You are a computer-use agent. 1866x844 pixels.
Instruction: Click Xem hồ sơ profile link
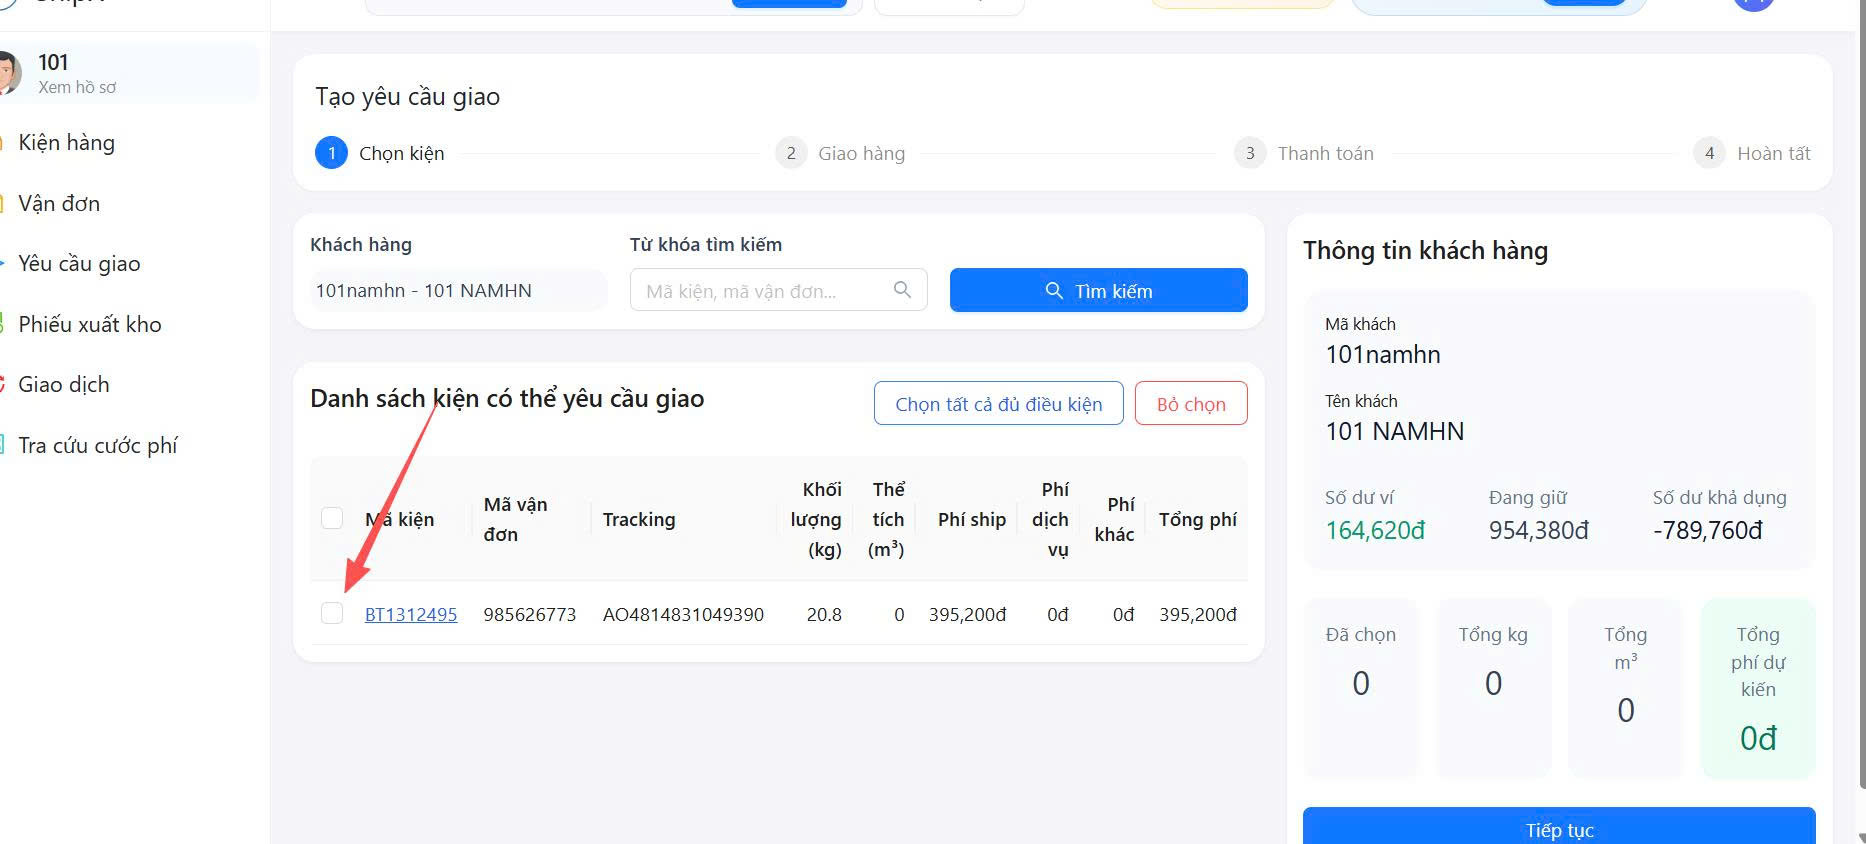coord(77,88)
